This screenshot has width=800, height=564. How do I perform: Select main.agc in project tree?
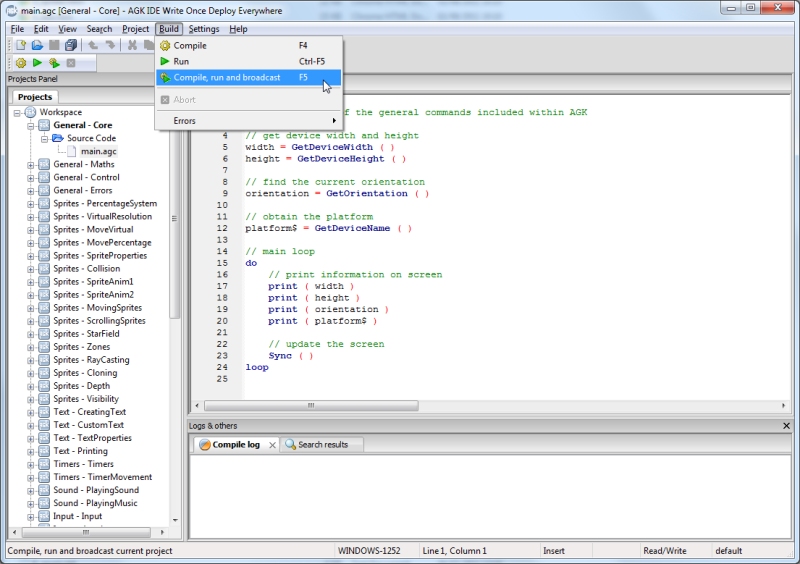98,151
